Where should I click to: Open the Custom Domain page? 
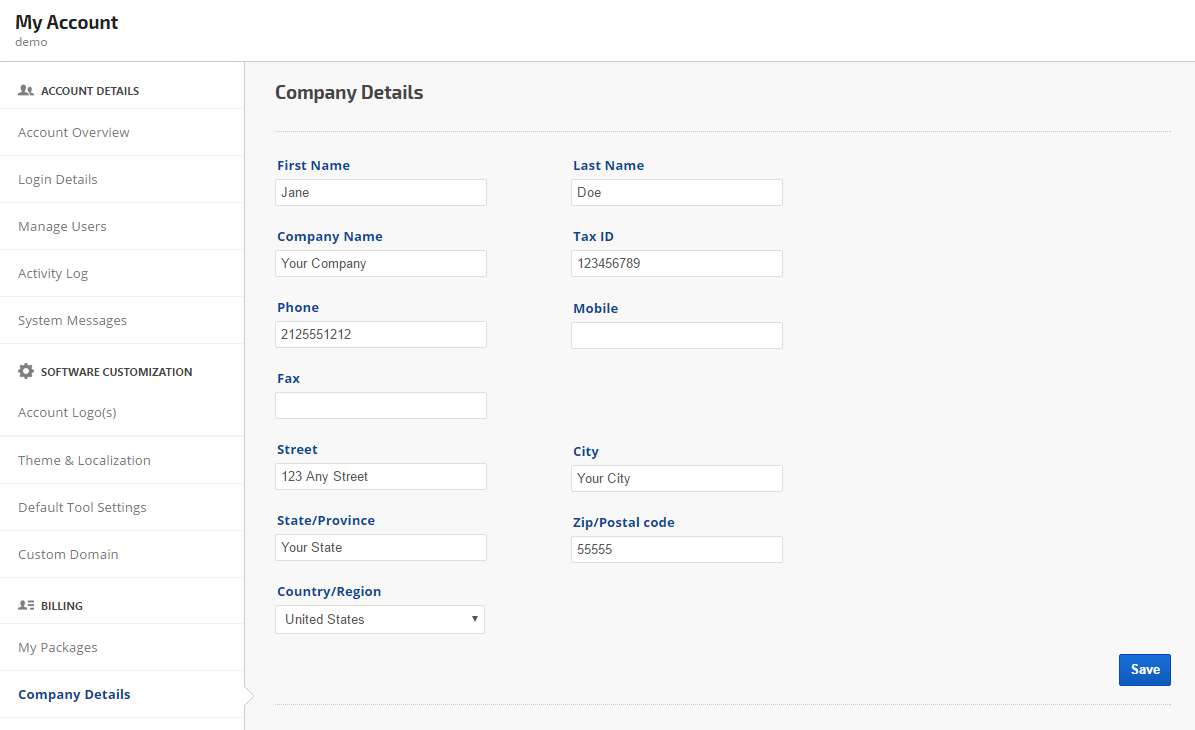tap(68, 554)
